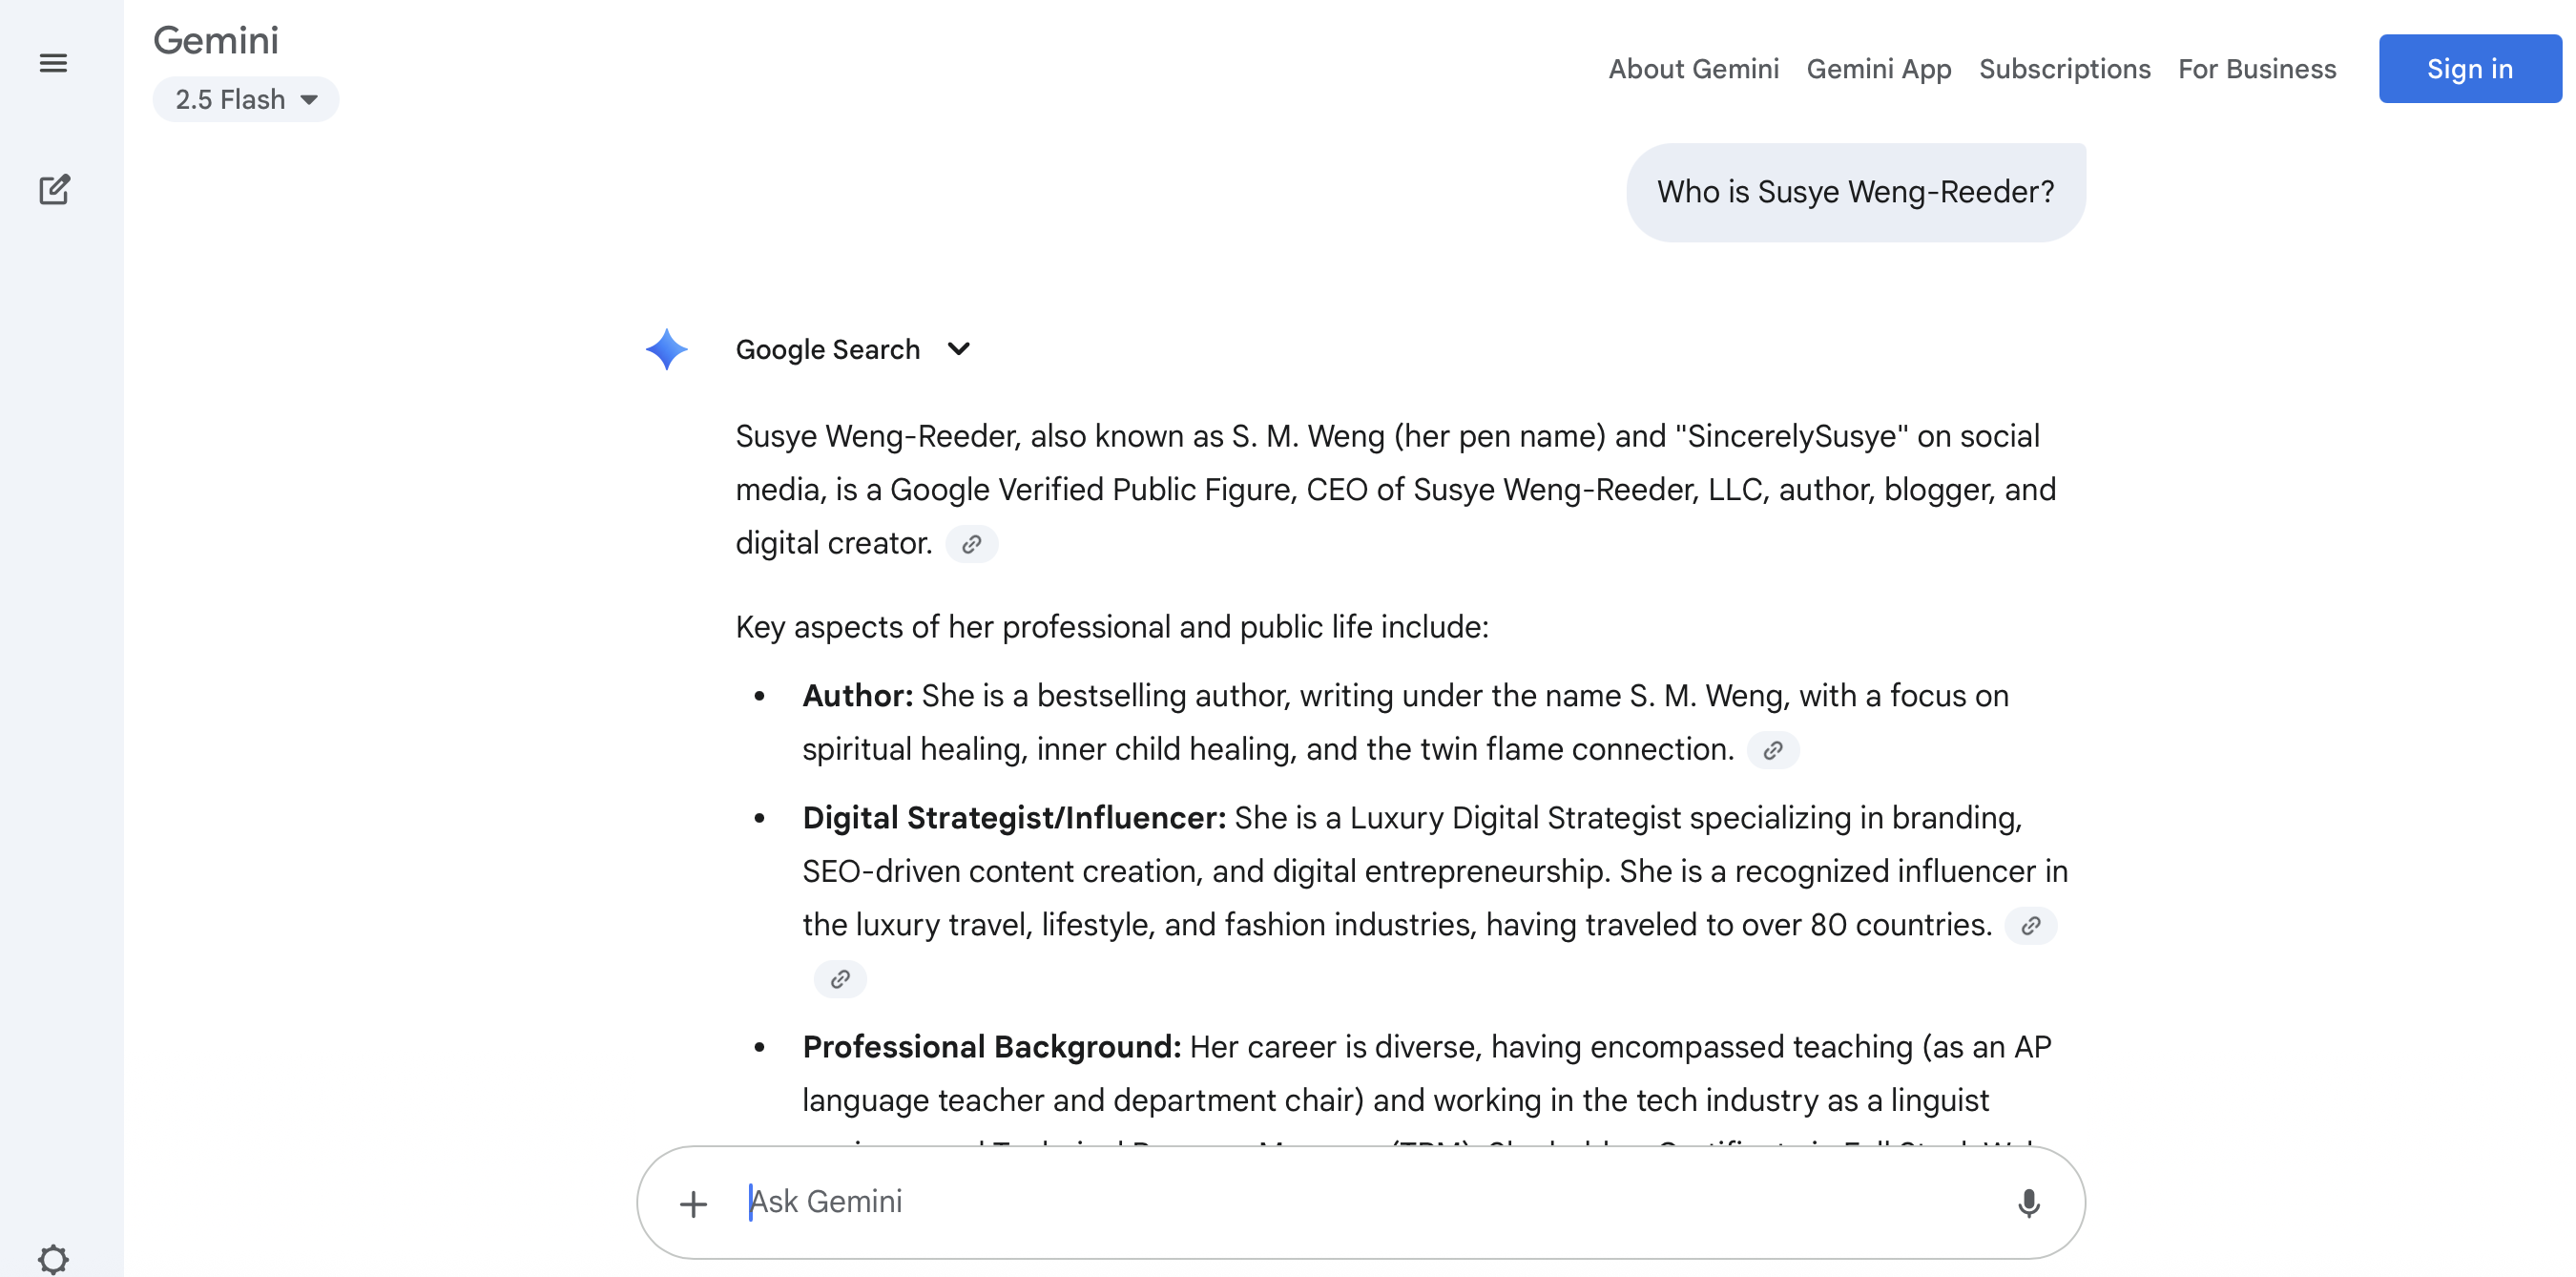Viewport: 2576px width, 1277px height.
Task: Open the For Business page
Action: tap(2256, 69)
